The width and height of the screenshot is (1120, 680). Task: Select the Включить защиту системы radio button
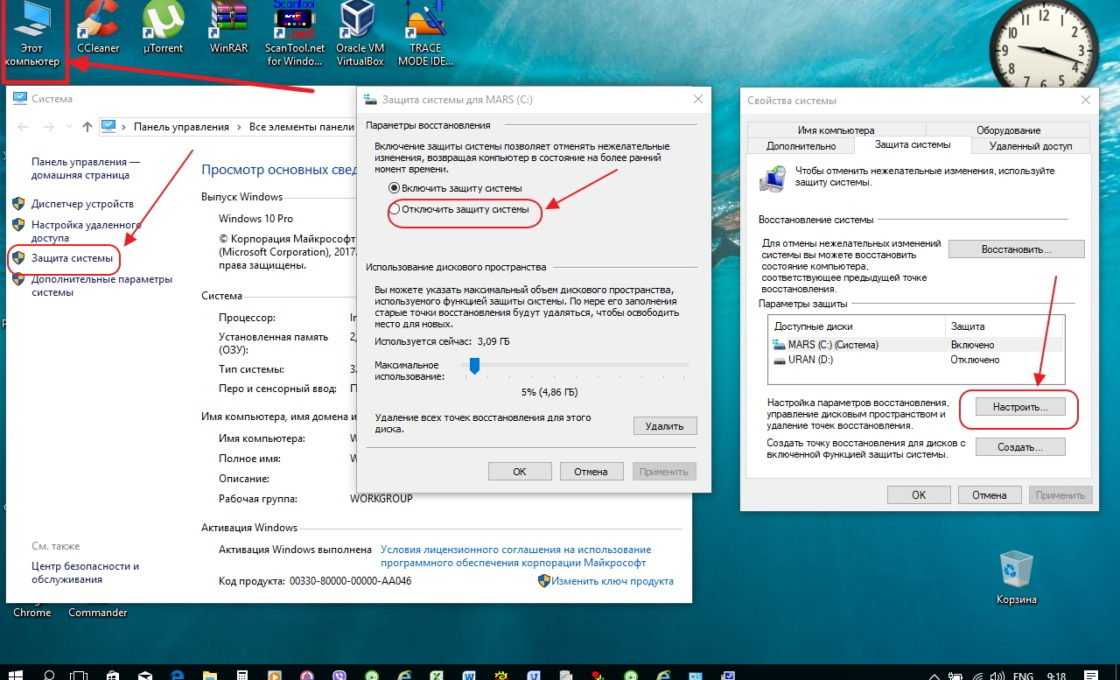[395, 188]
